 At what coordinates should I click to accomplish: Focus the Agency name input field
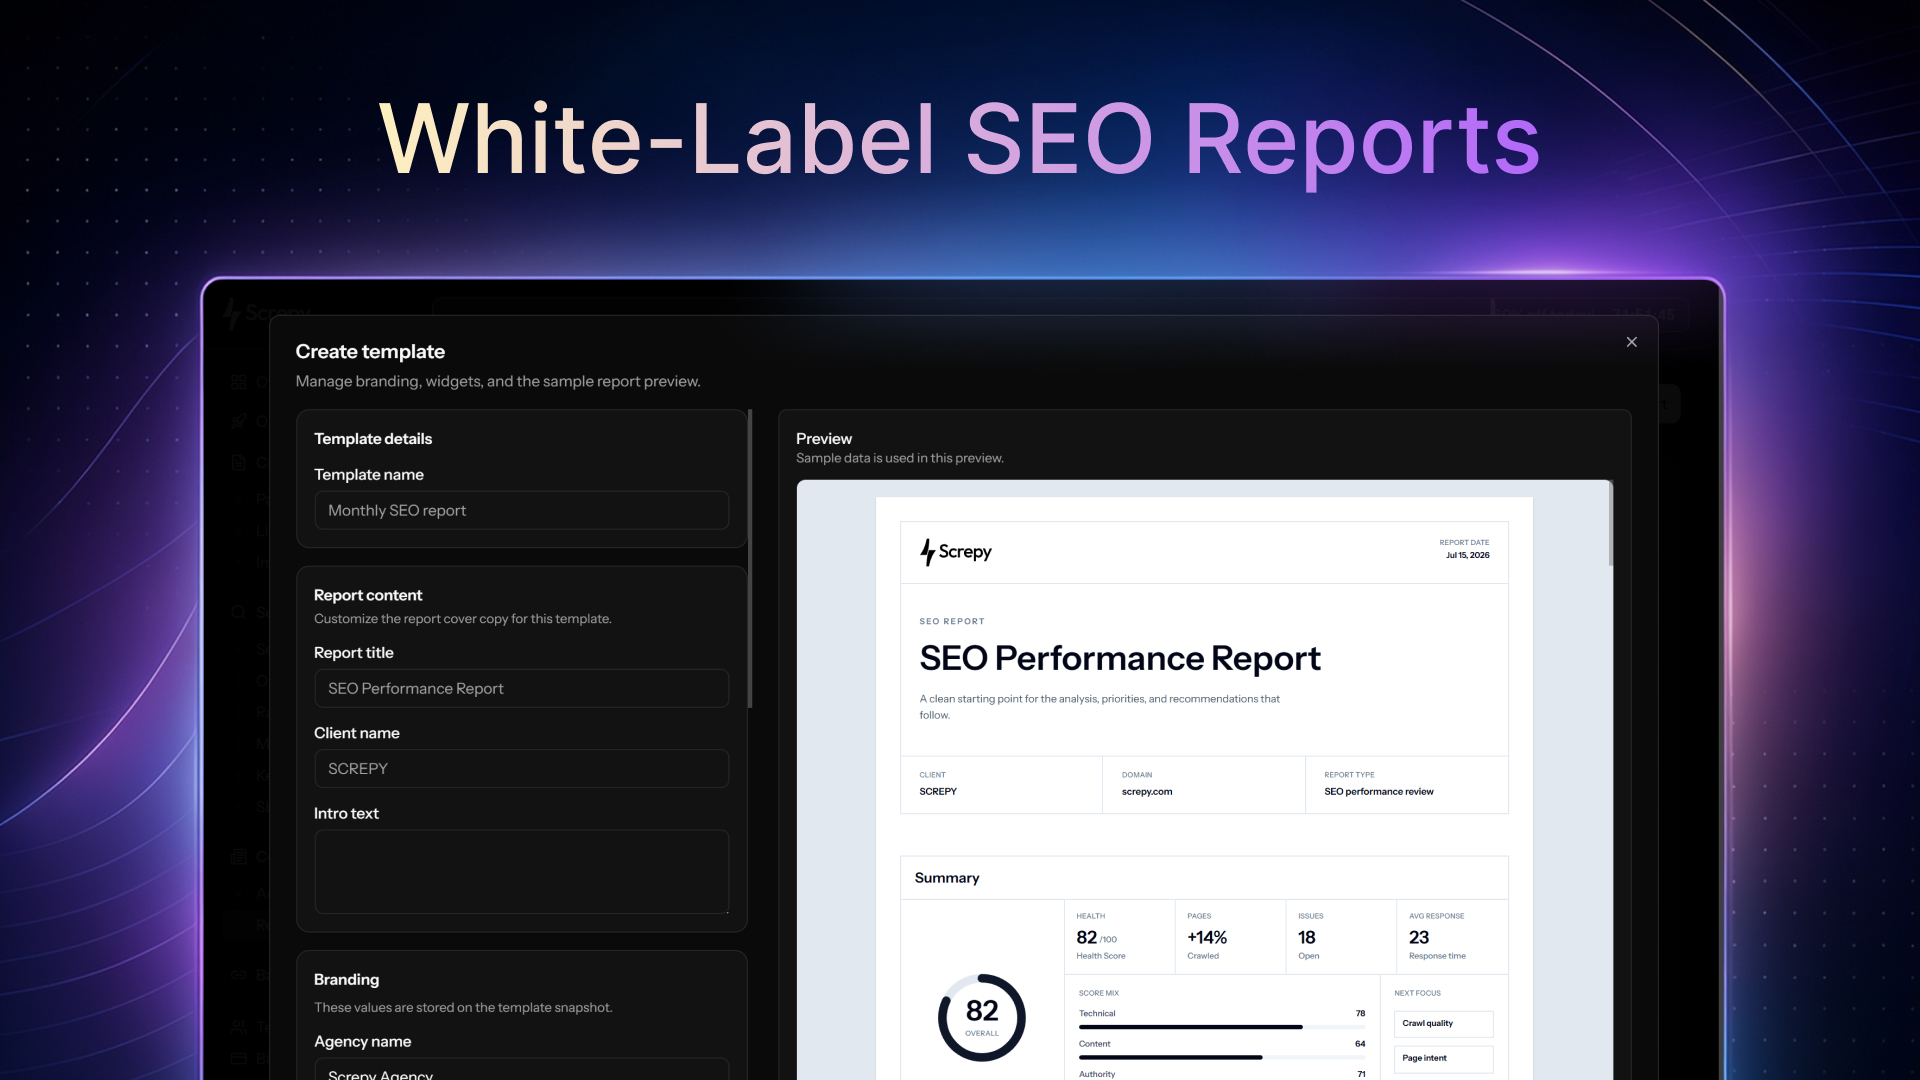[521, 1069]
